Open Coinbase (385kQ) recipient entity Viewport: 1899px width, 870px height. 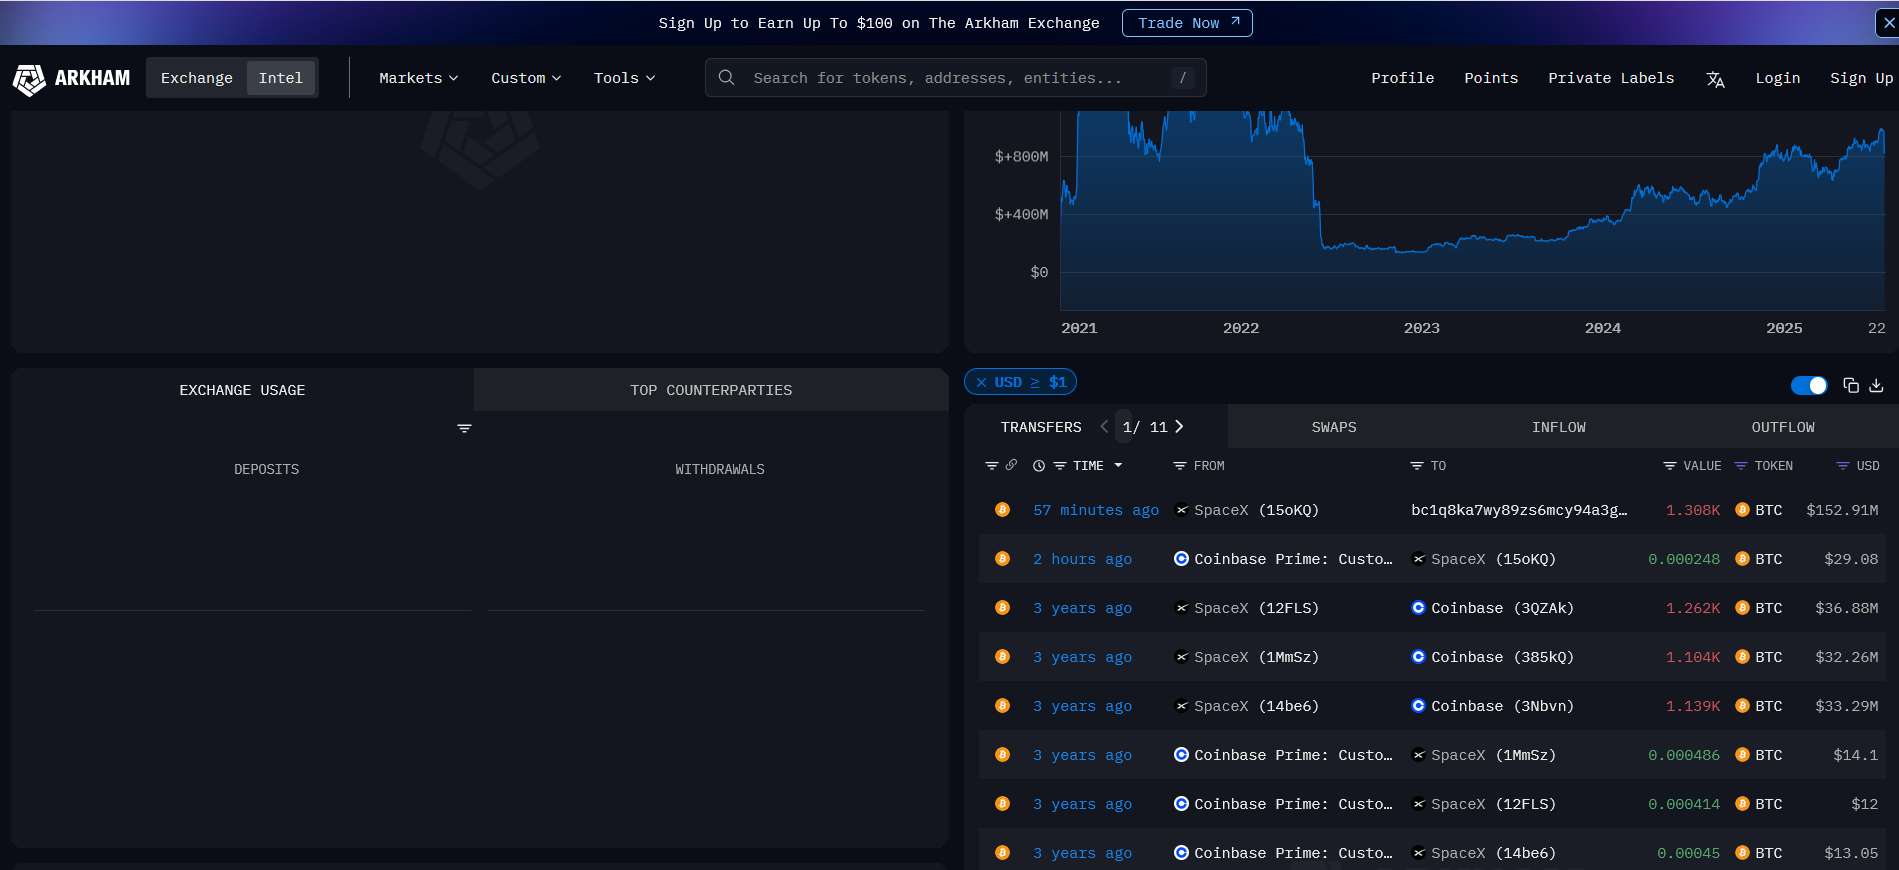(1492, 657)
